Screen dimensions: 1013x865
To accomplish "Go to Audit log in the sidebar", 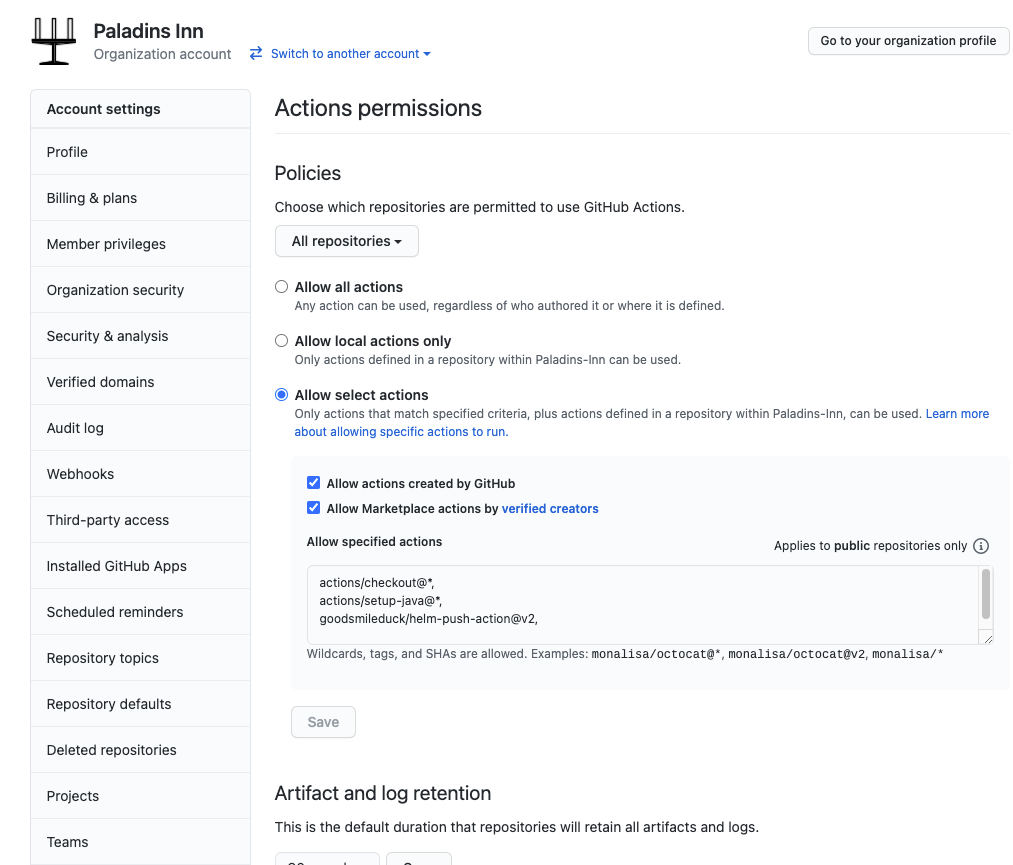I will point(140,428).
